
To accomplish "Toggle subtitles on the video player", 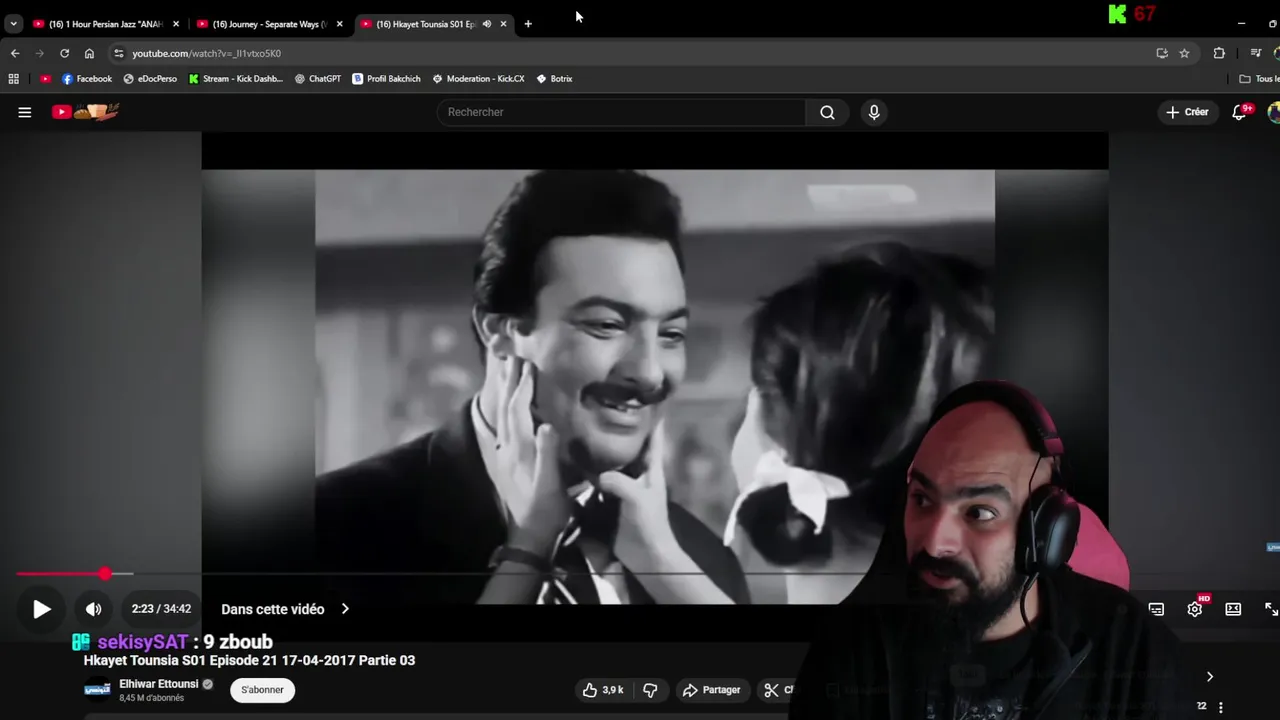I will [1156, 609].
